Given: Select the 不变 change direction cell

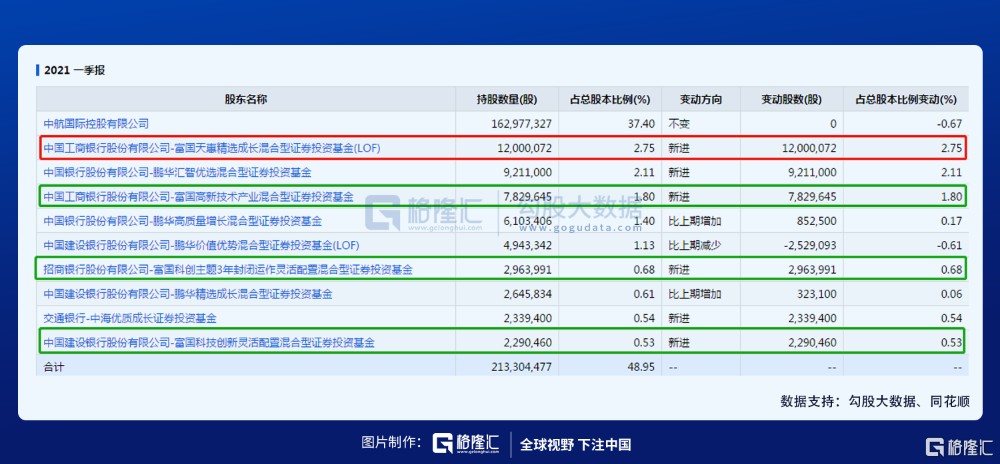Looking at the screenshot, I should point(679,124).
